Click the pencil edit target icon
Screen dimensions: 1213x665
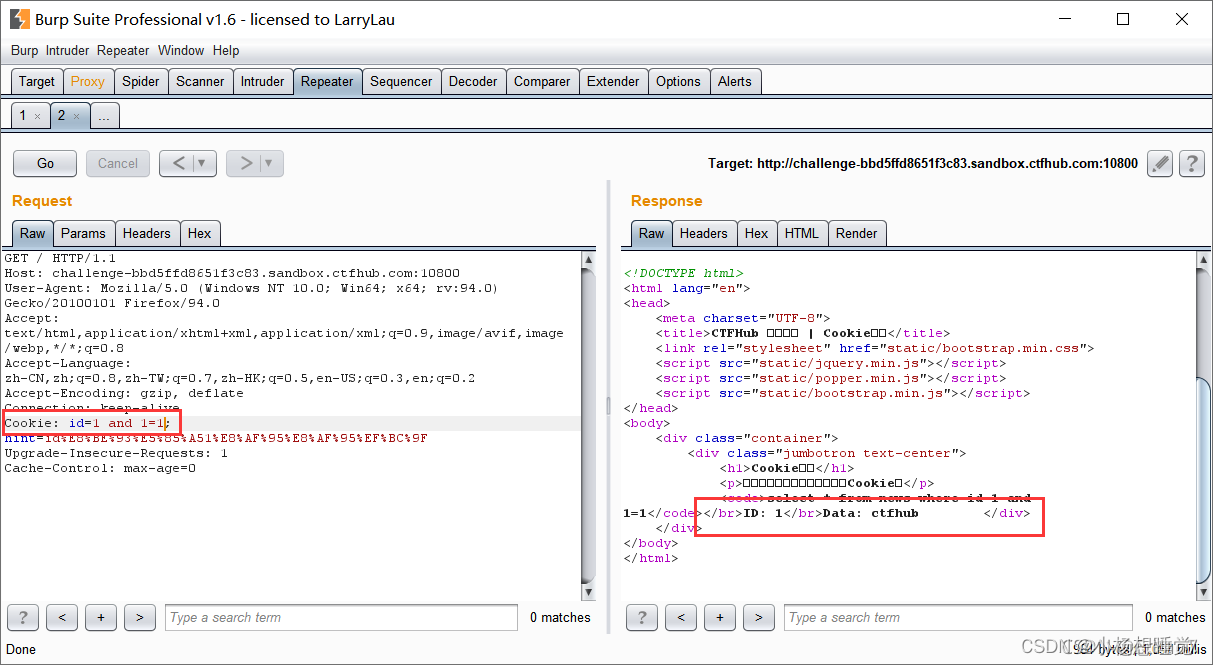click(1159, 163)
